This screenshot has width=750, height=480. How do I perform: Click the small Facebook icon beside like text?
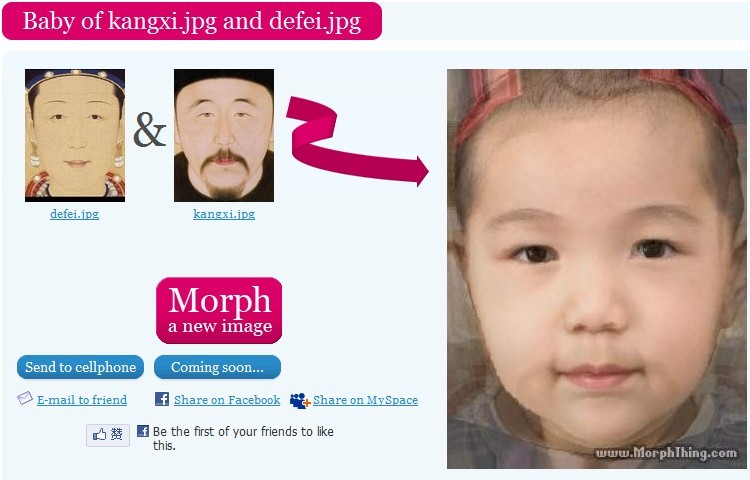pos(143,431)
